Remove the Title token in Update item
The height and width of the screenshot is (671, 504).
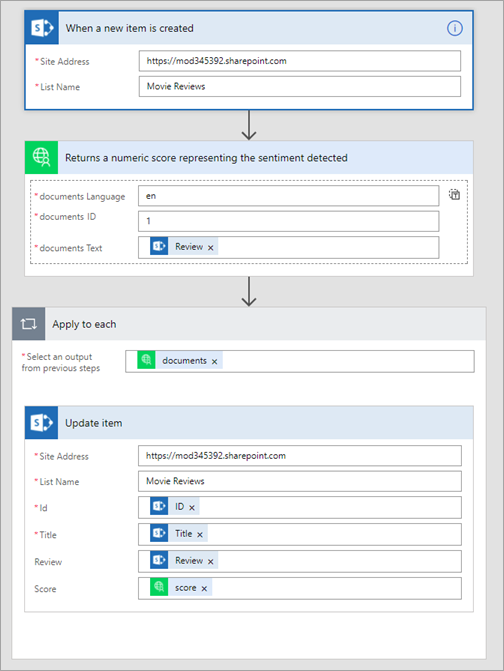(200, 535)
